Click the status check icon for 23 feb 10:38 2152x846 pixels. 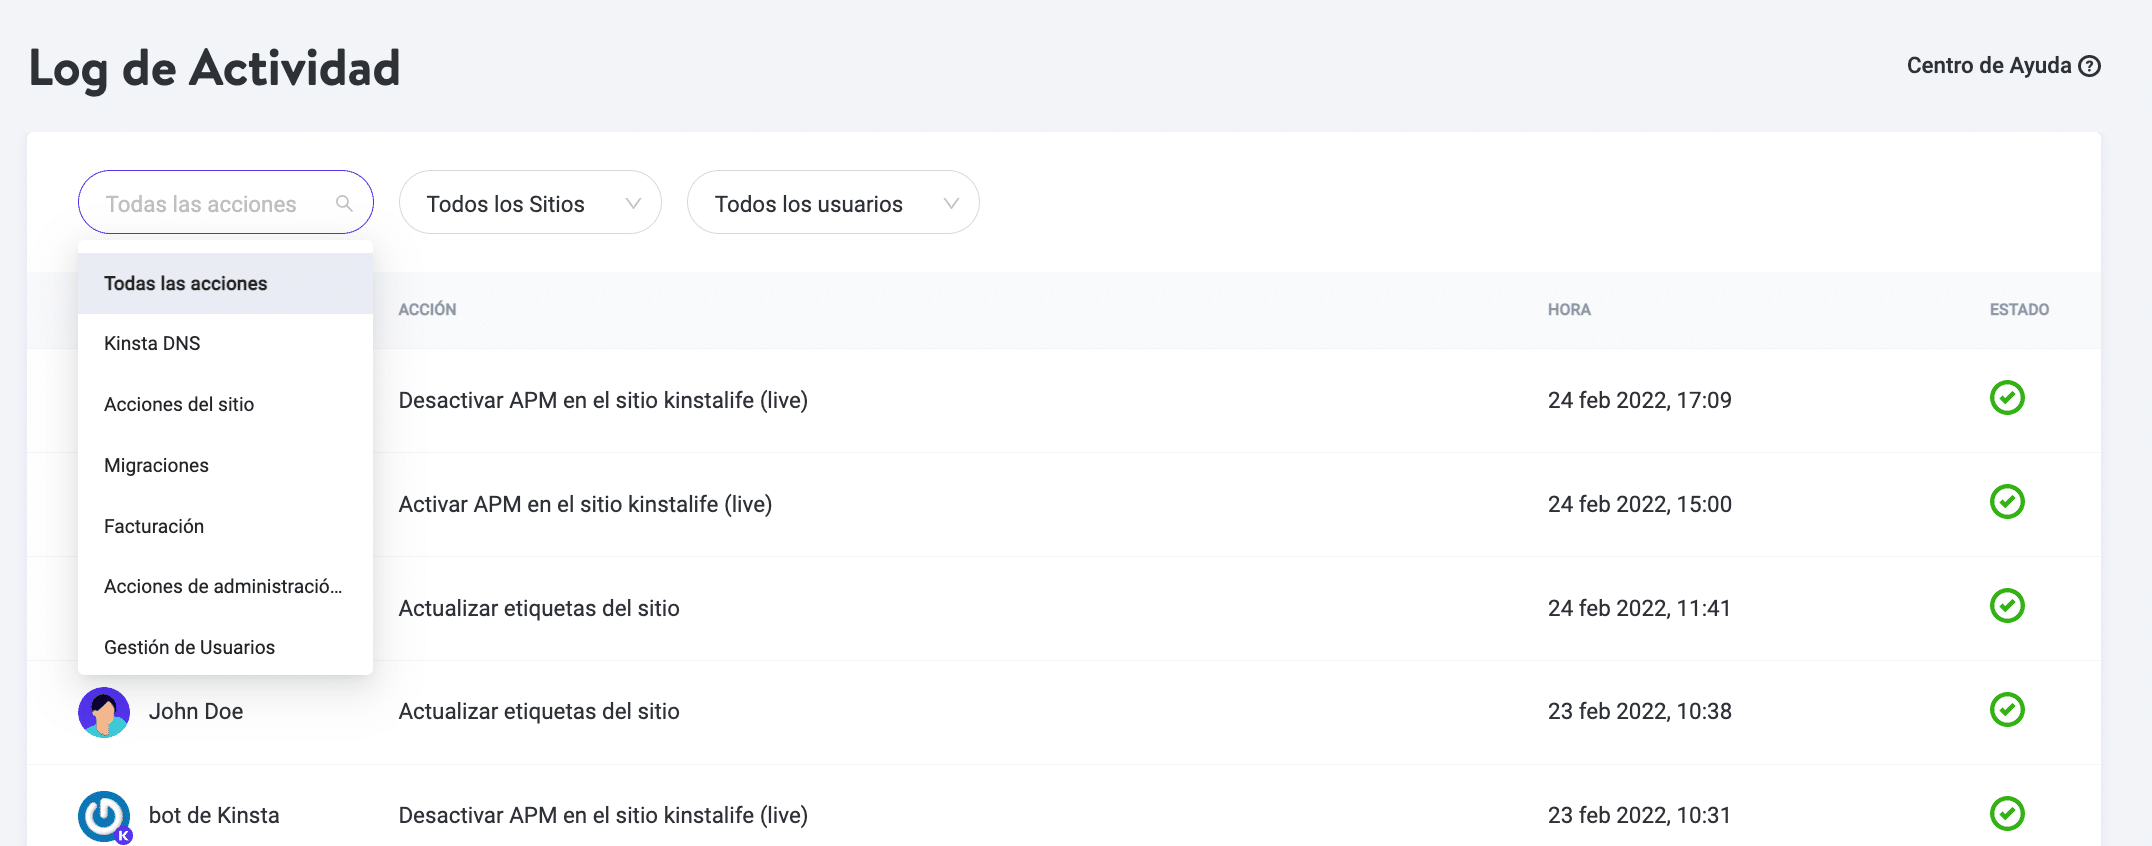2006,710
